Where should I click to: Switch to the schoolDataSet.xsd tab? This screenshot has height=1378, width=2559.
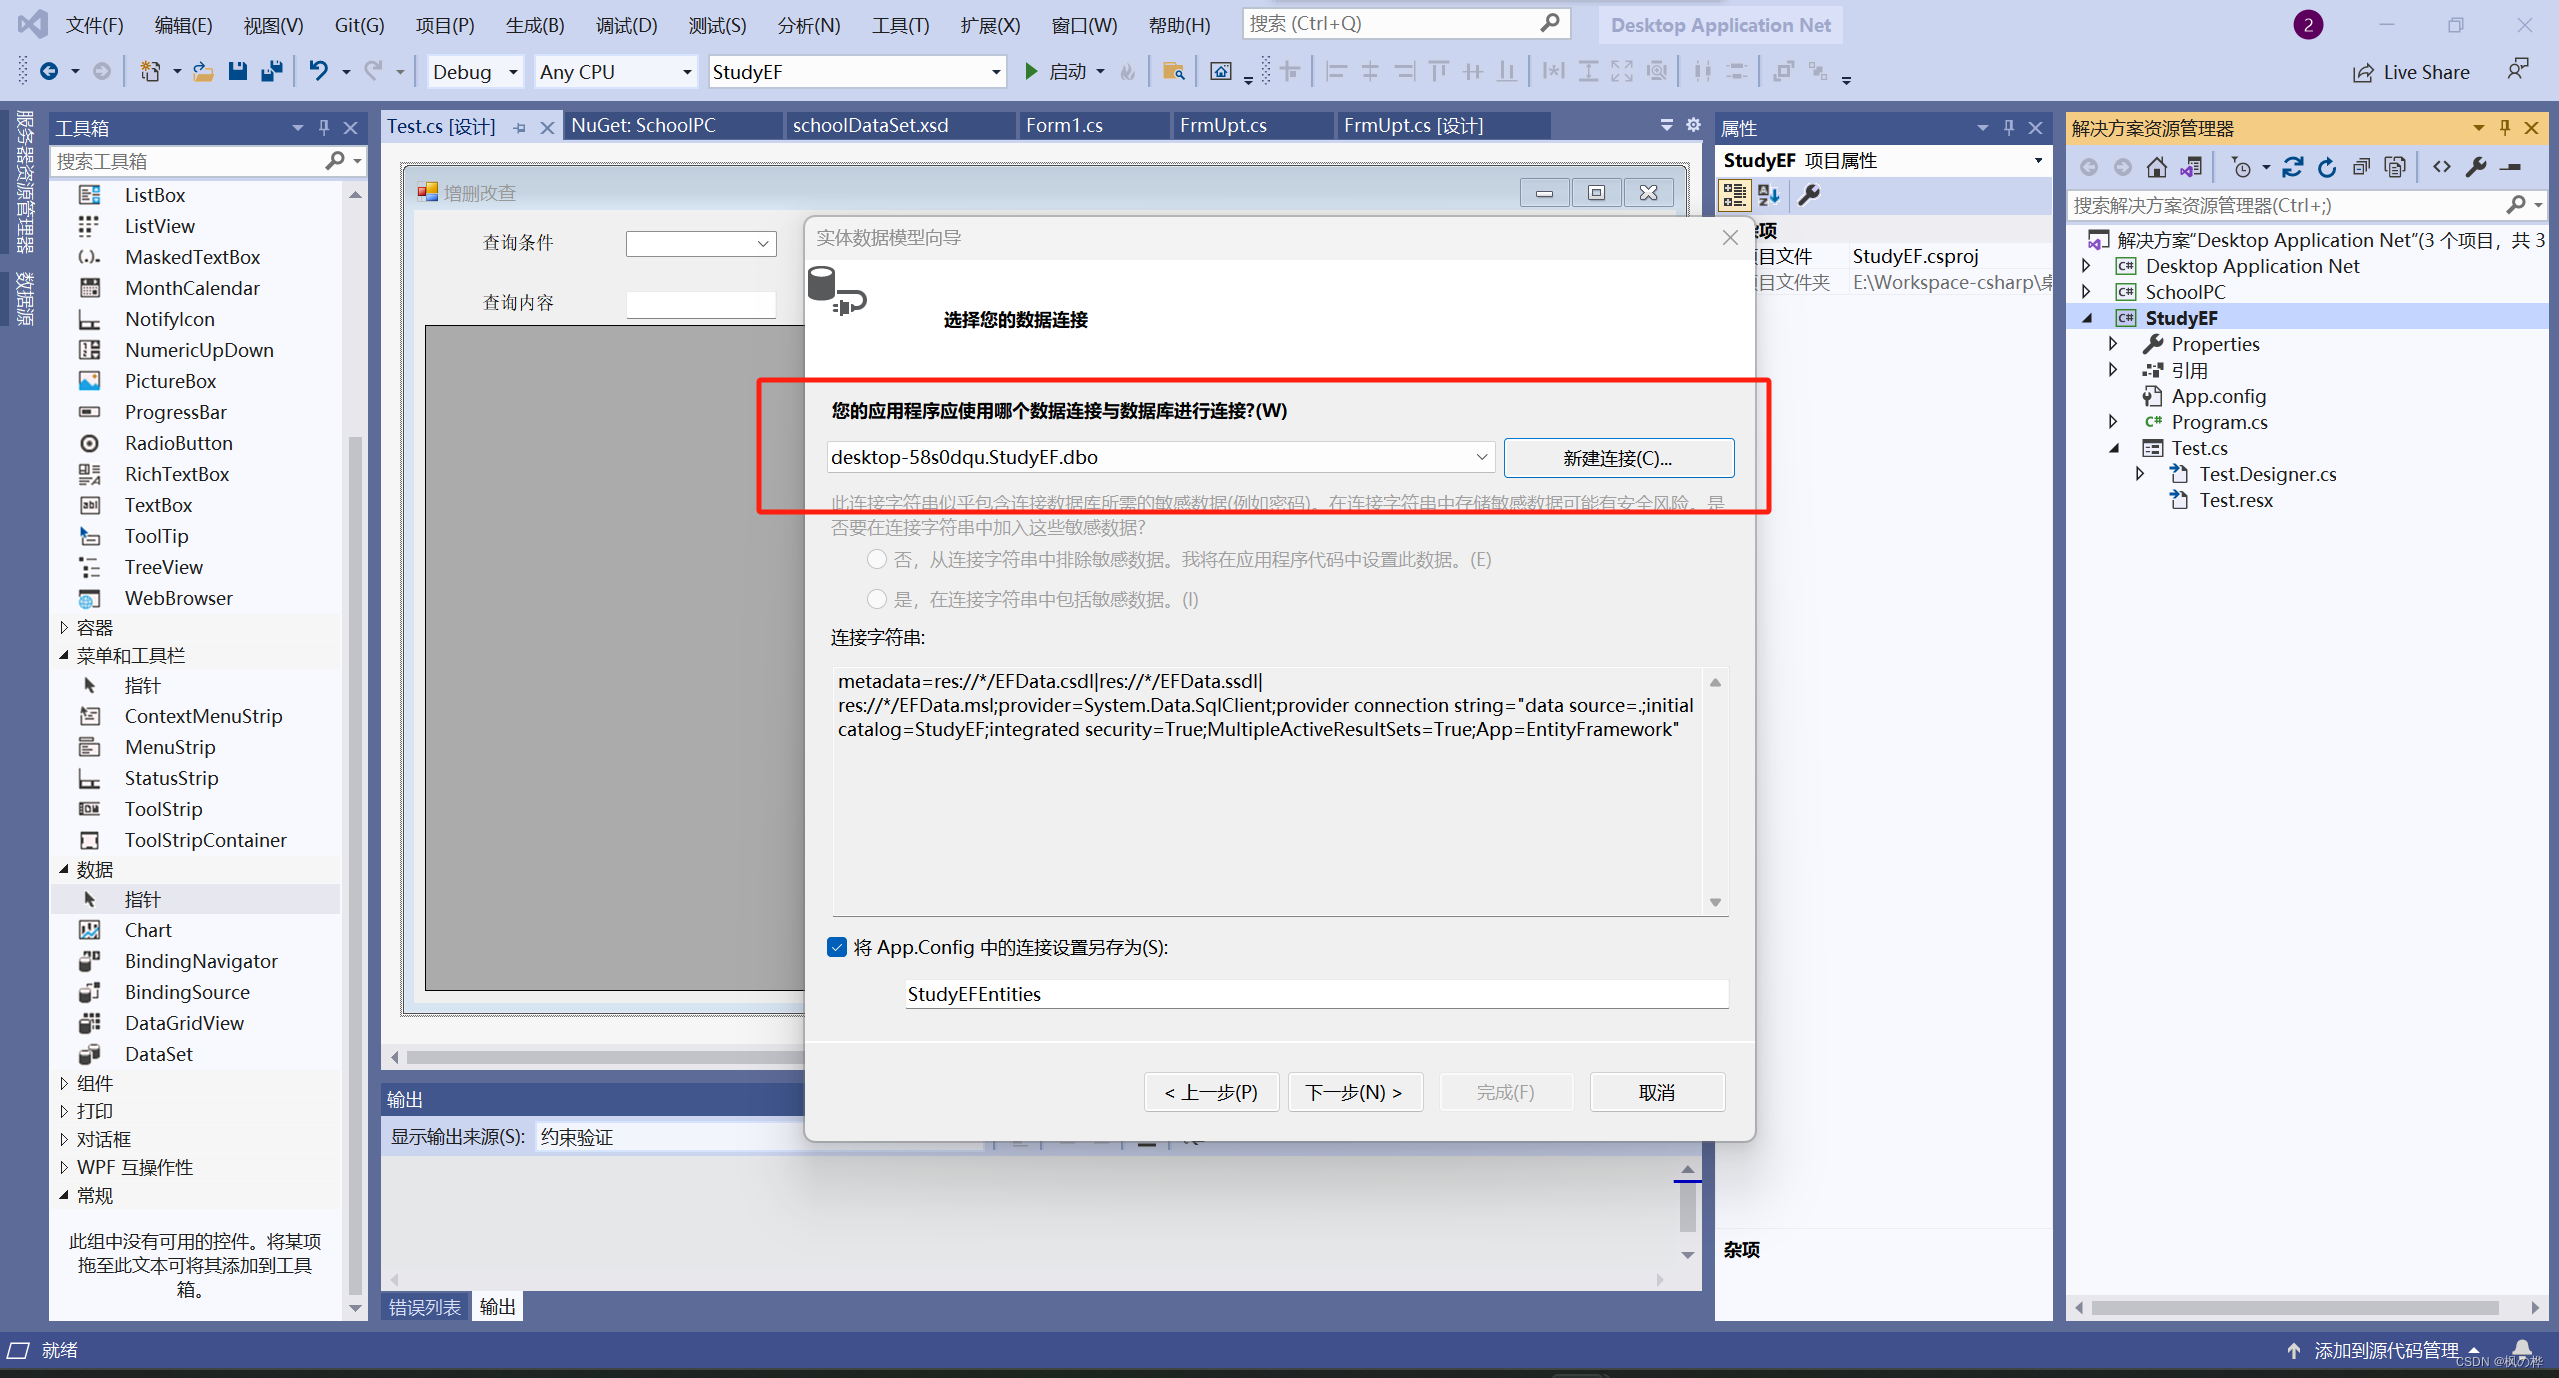click(x=870, y=125)
